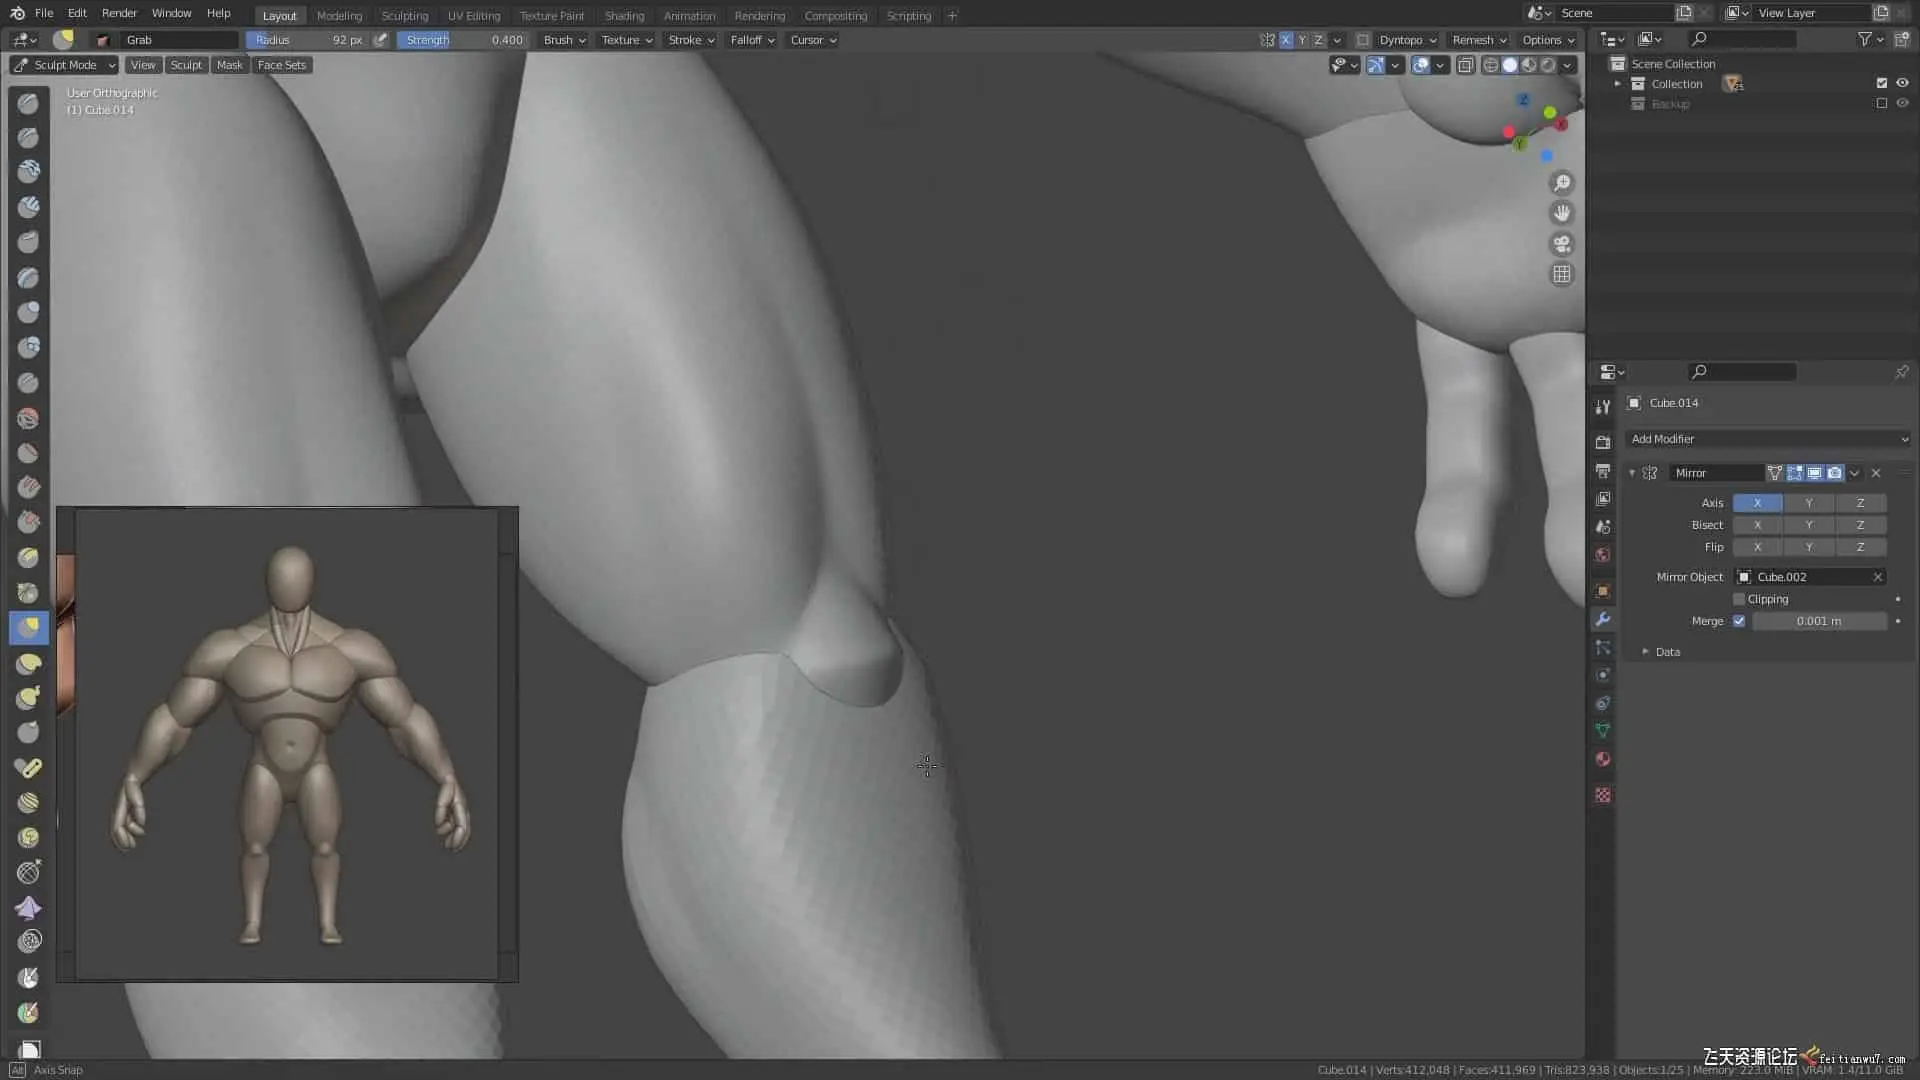The width and height of the screenshot is (1920, 1080).
Task: Select the Mesh Filter tool at the toolbar bottom
Action: tap(28, 872)
